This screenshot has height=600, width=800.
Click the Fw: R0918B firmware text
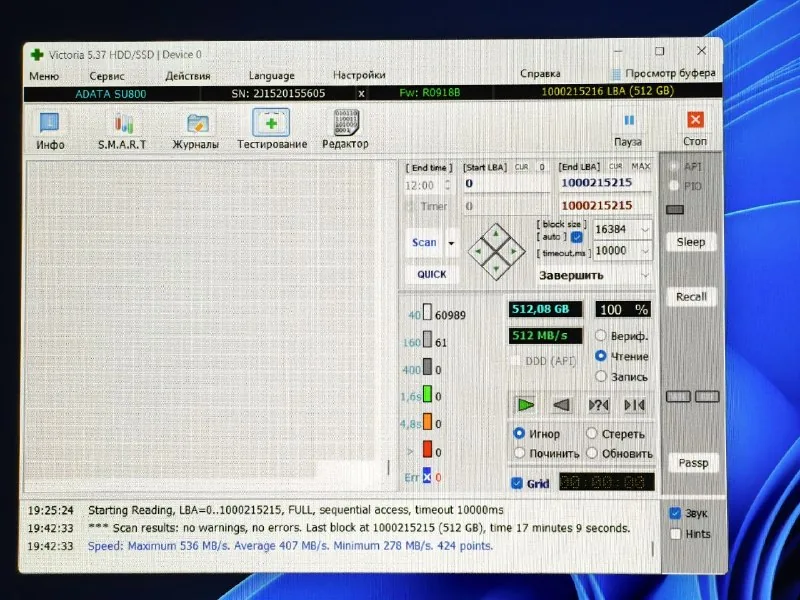[430, 93]
